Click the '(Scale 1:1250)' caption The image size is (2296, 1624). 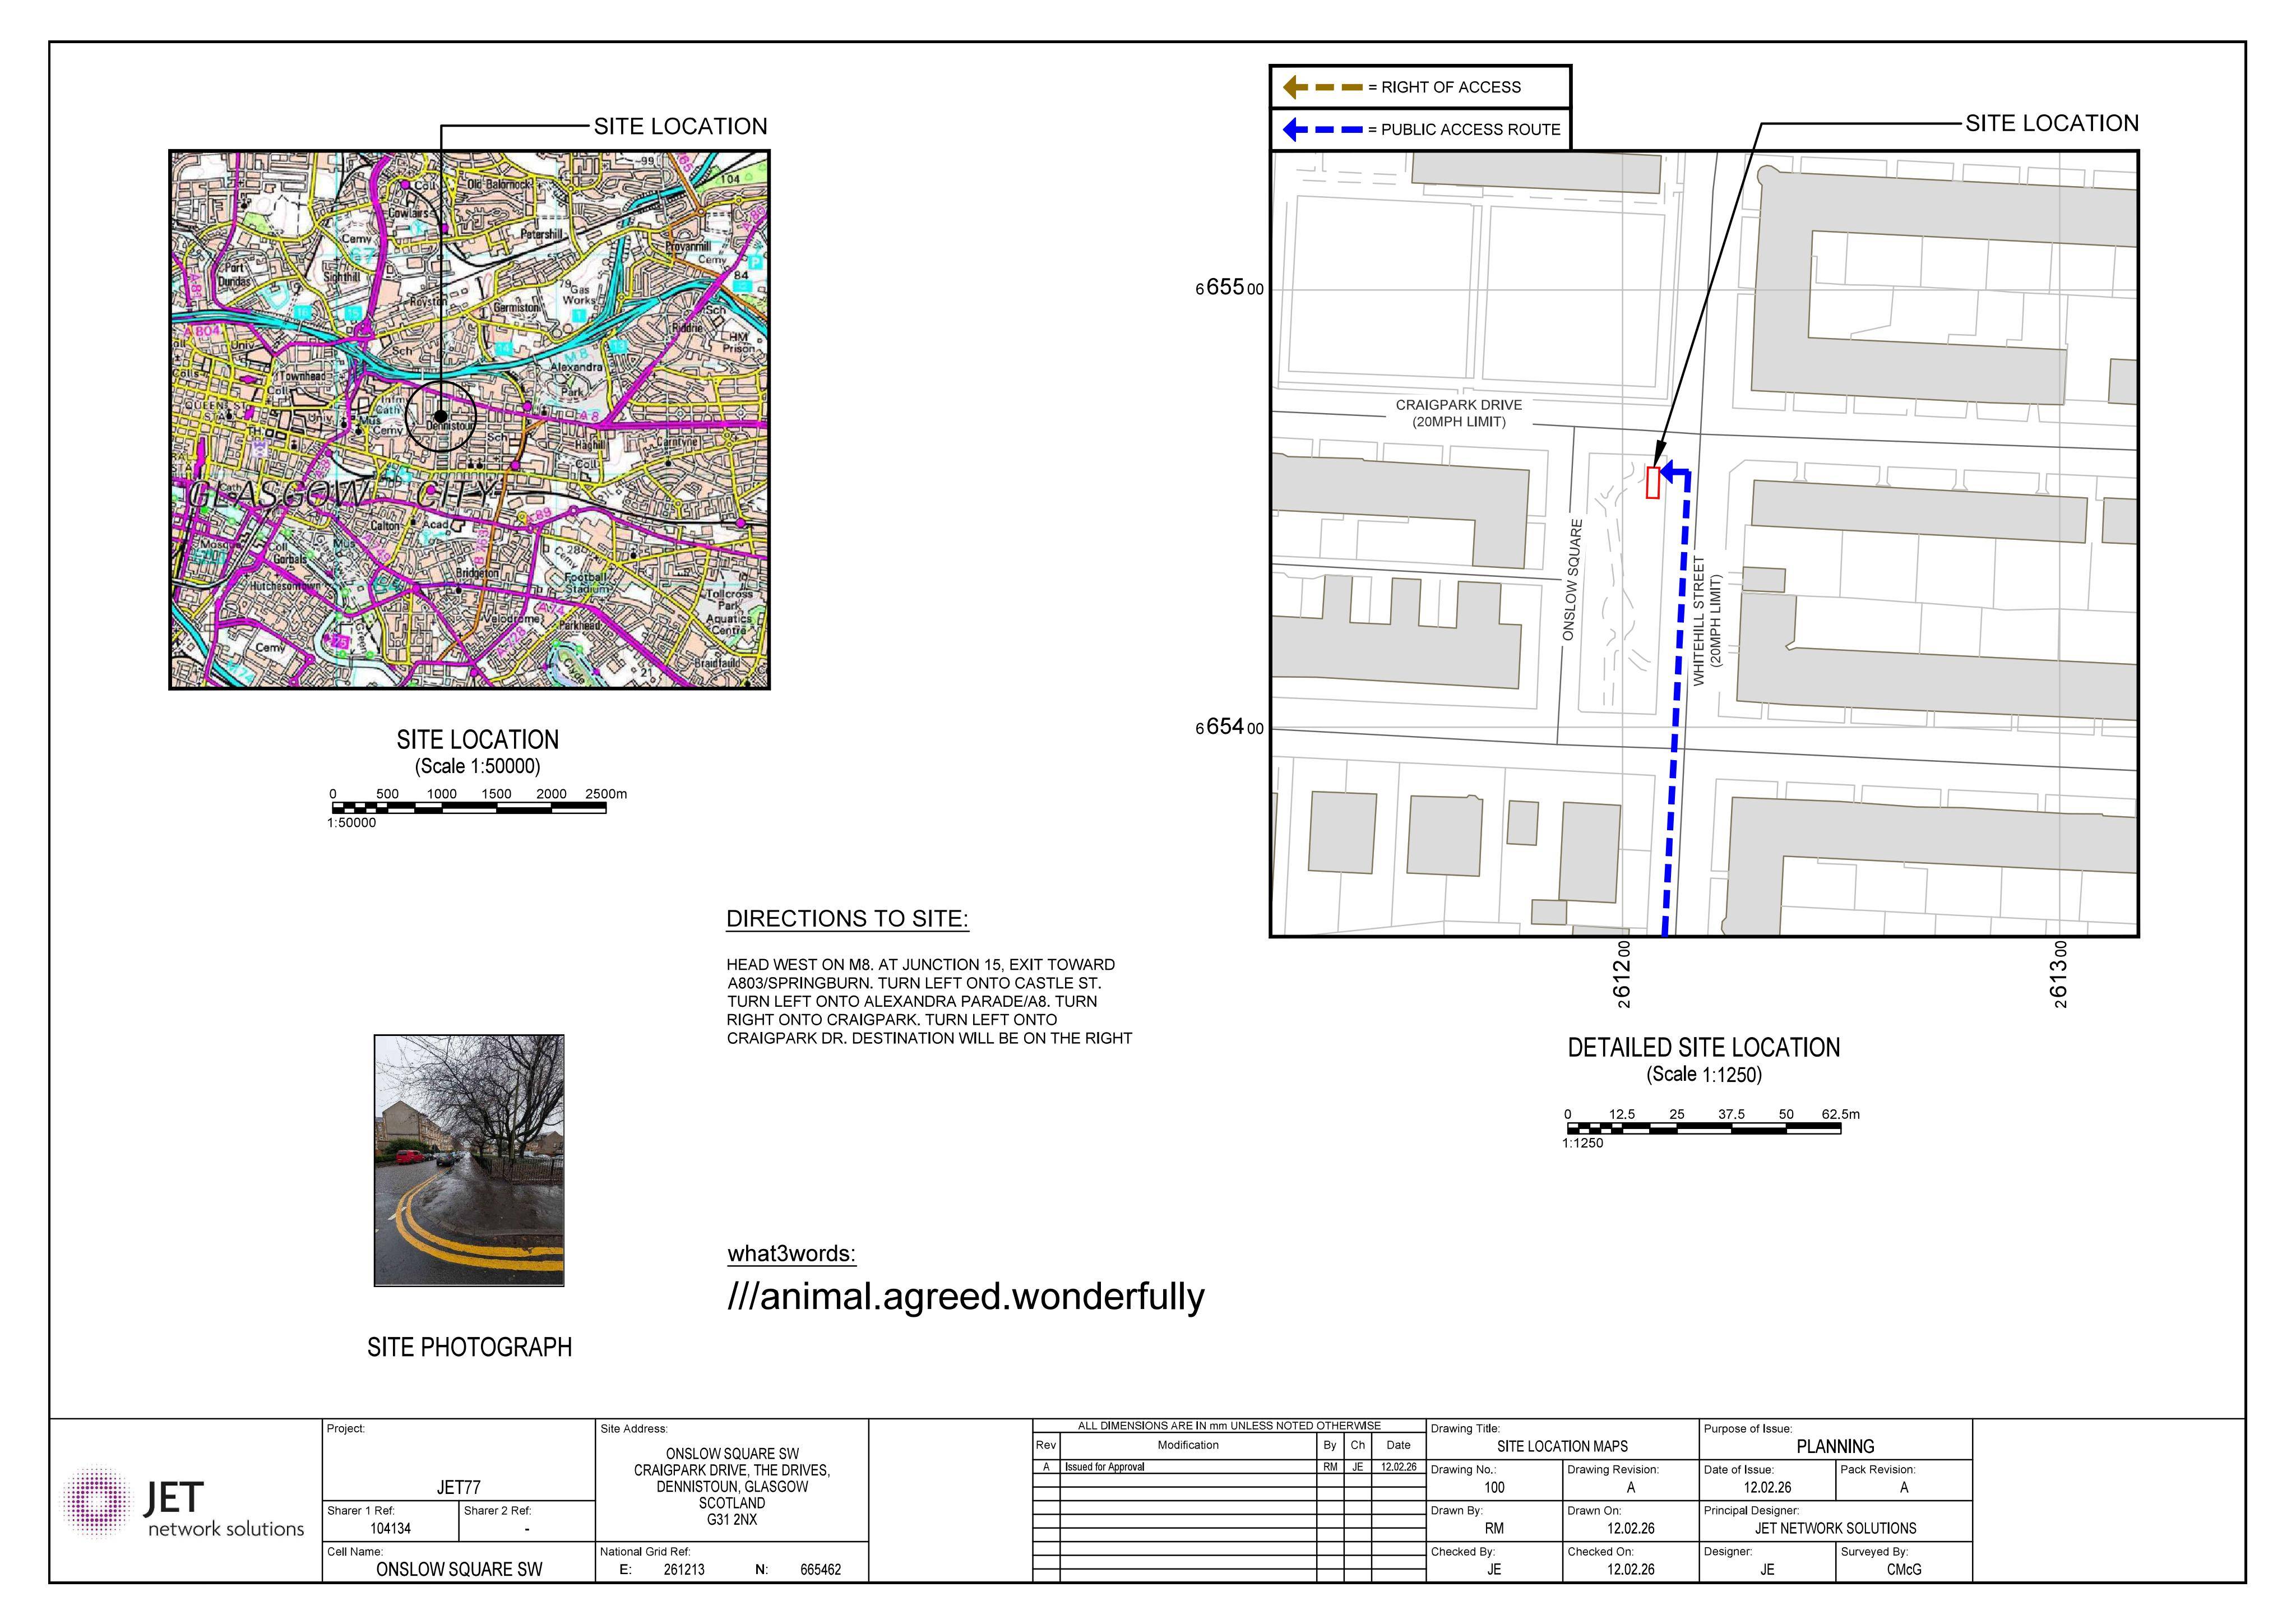pyautogui.click(x=1704, y=1075)
